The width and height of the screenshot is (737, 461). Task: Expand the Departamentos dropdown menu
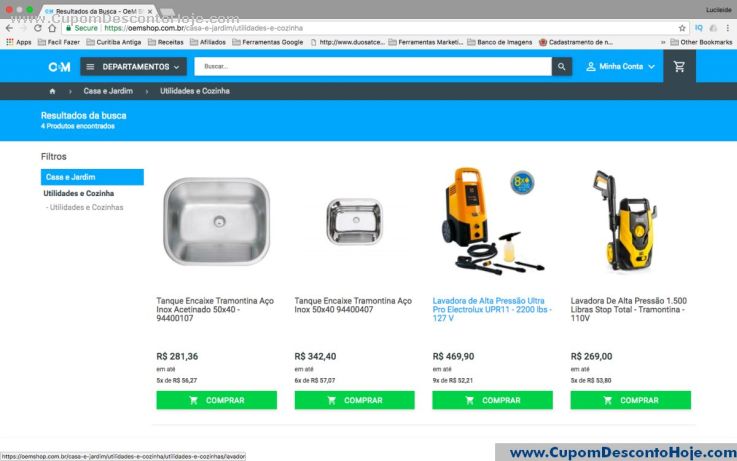point(133,67)
